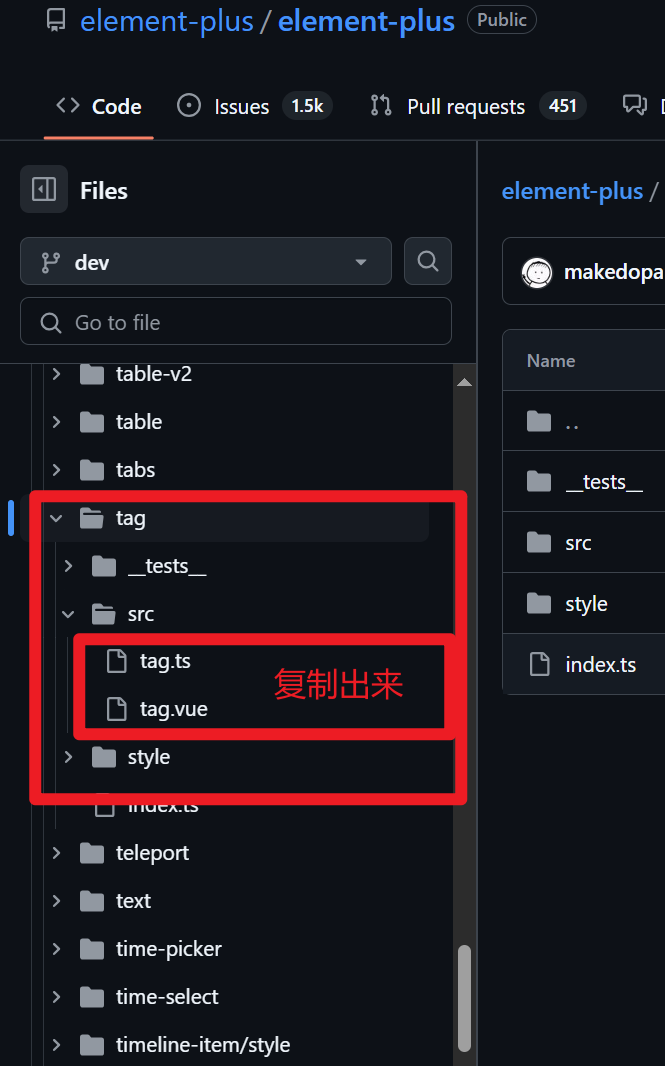The width and height of the screenshot is (665, 1066).
Task: Expand the teleport folder
Action: tap(56, 853)
